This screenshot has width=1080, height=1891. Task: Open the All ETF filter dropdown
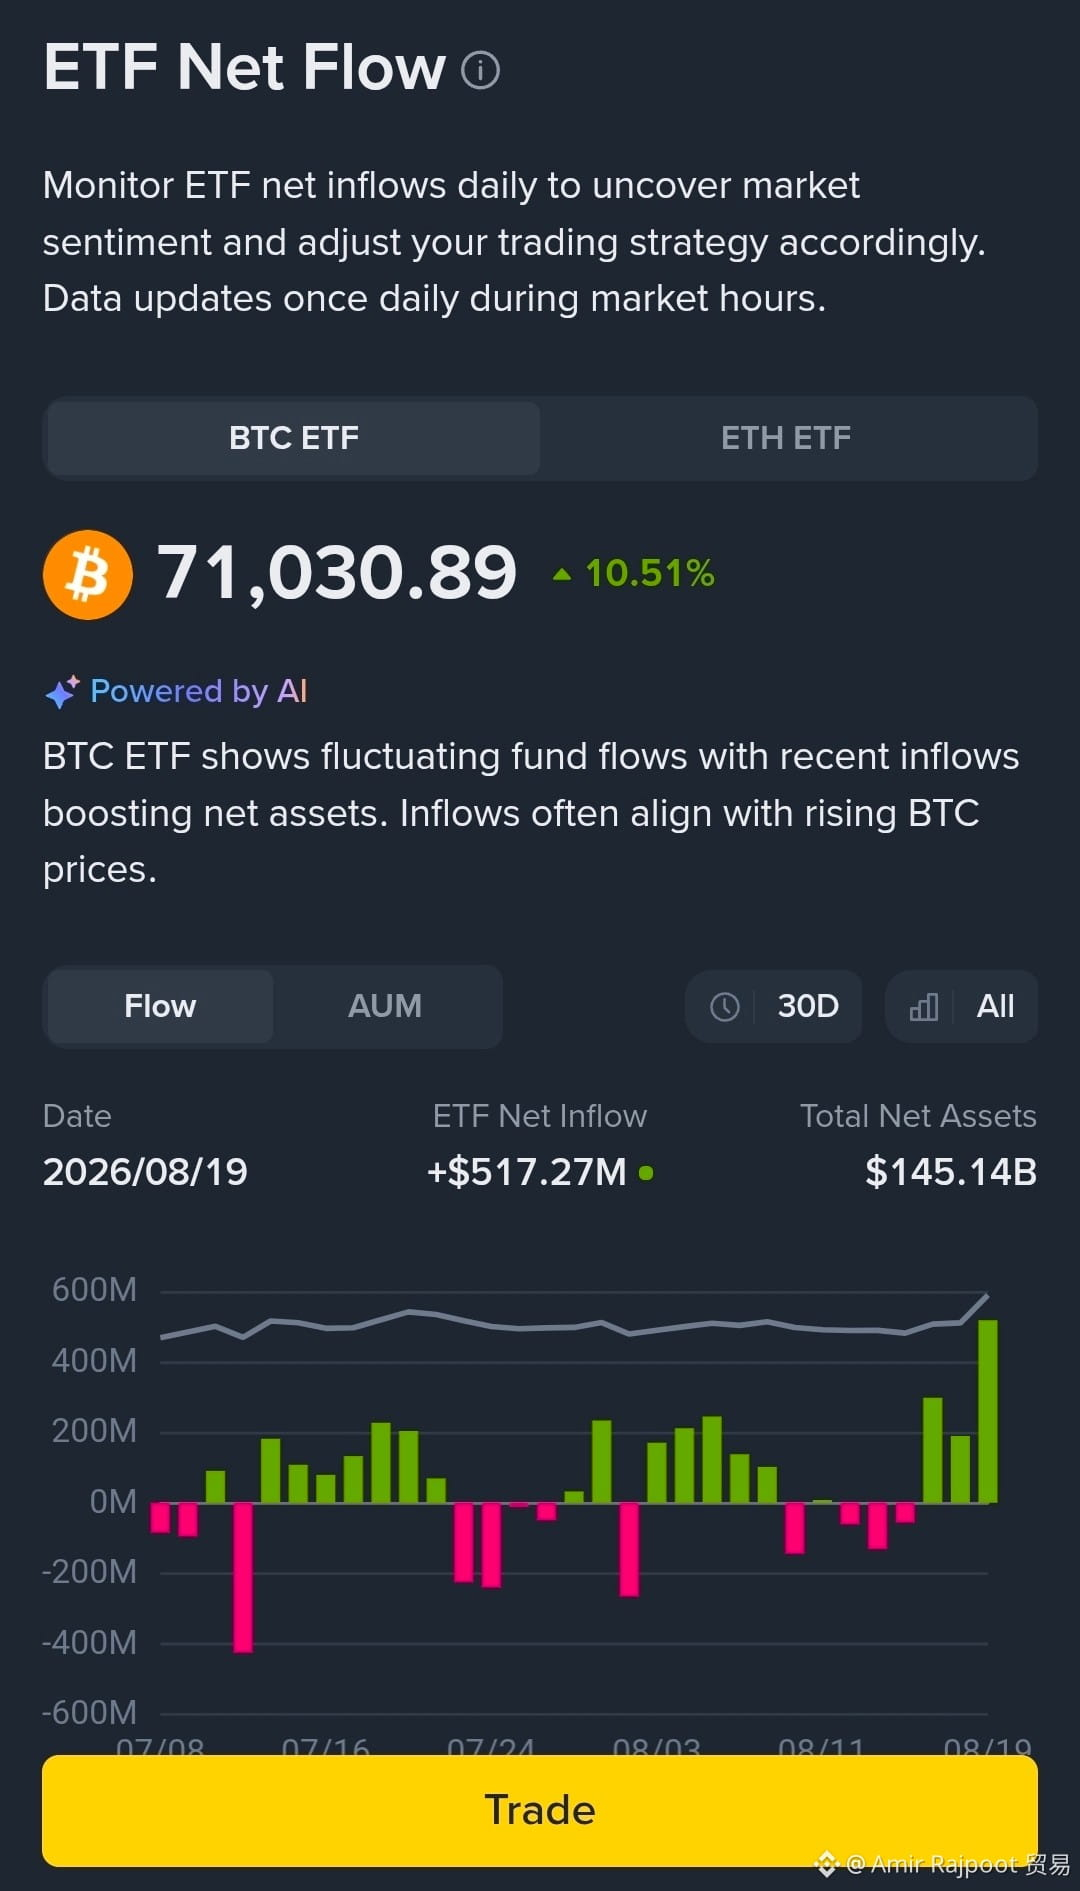tap(961, 1006)
